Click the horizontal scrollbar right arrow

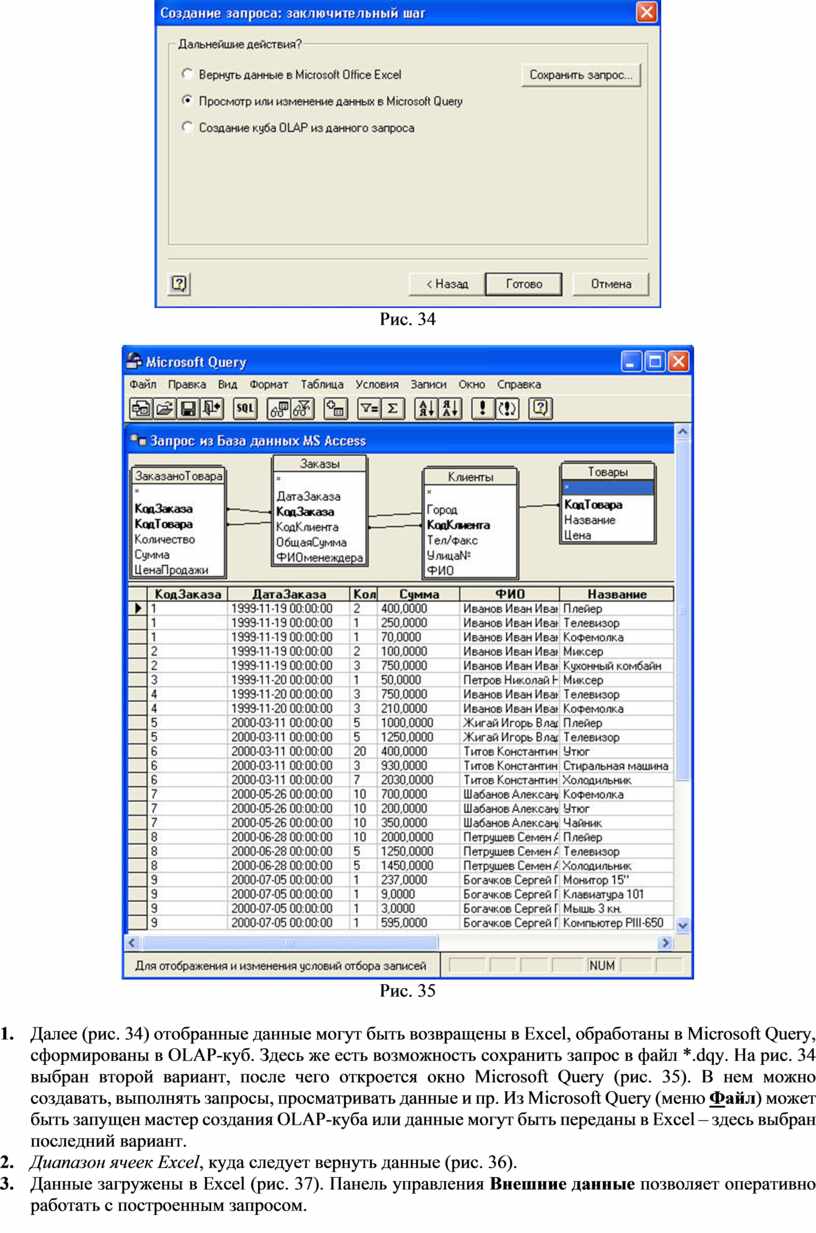coord(665,943)
